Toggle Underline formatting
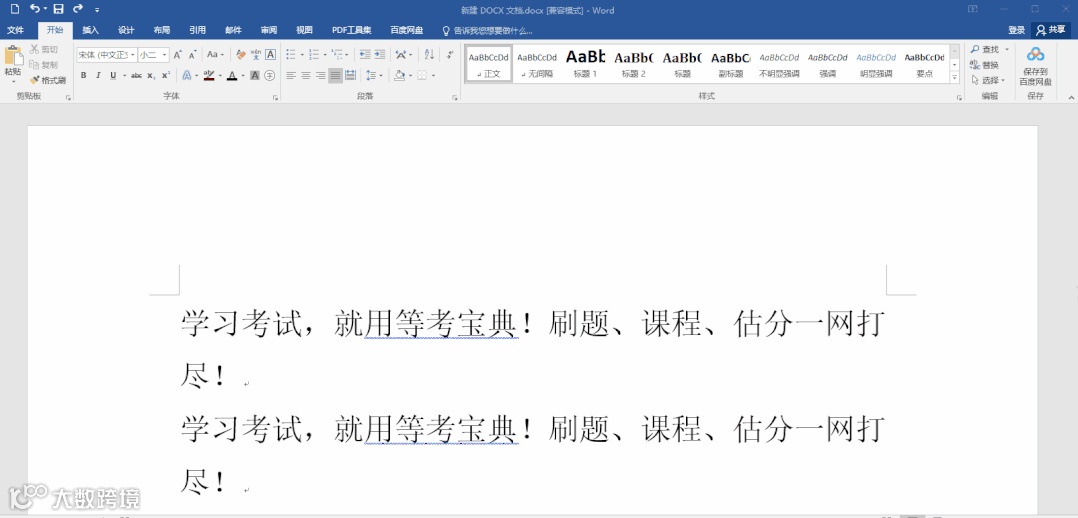This screenshot has width=1078, height=518. pos(113,75)
